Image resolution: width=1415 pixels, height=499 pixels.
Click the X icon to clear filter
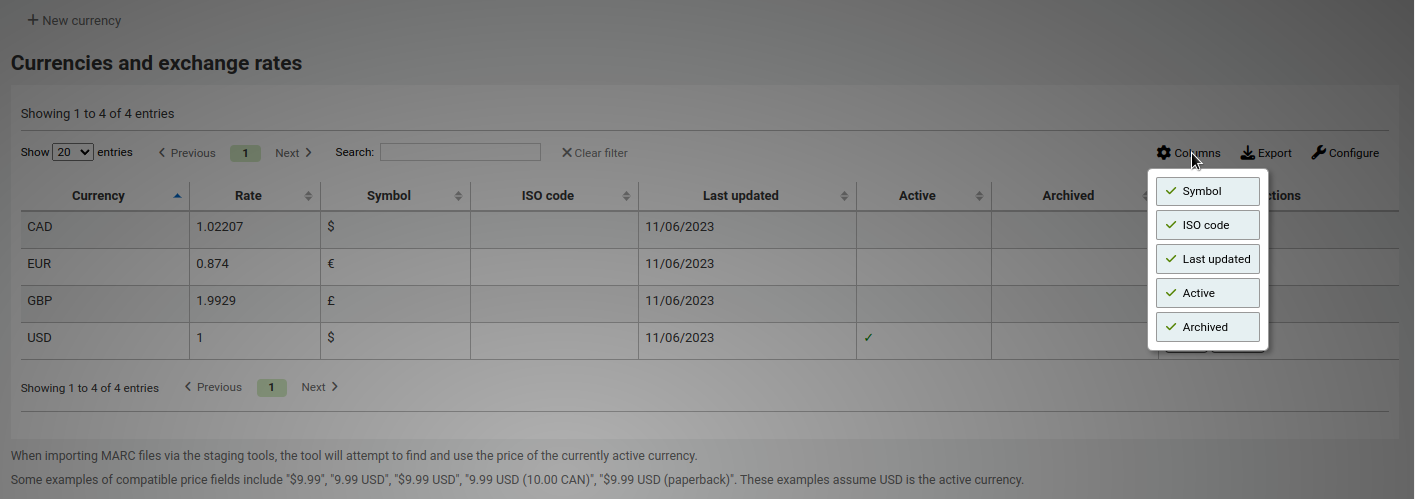tap(567, 153)
